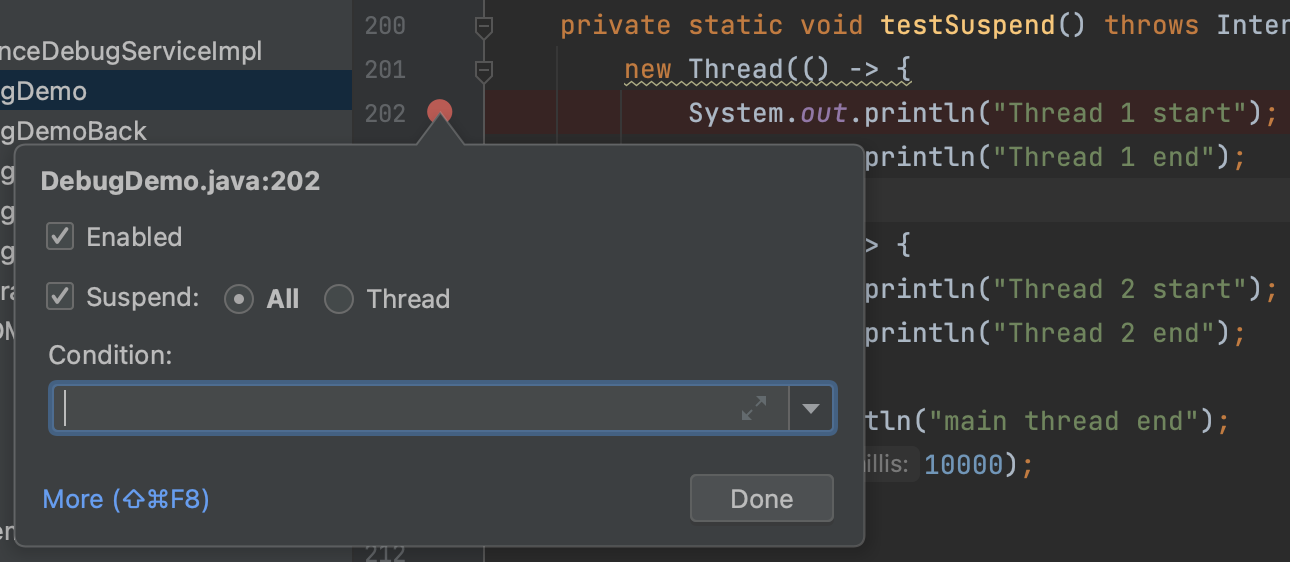The height and width of the screenshot is (562, 1290).
Task: Open the Condition history dropdown arrow
Action: coord(812,408)
